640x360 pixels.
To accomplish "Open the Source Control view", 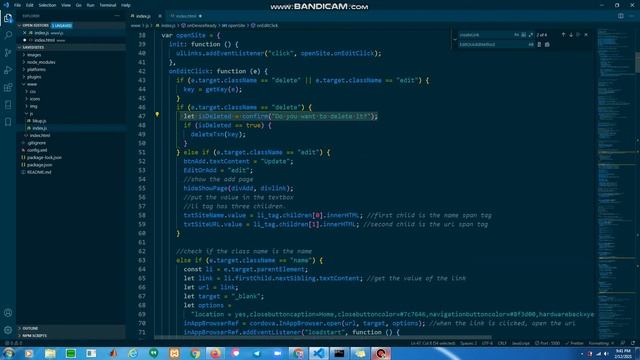I will tap(8, 53).
